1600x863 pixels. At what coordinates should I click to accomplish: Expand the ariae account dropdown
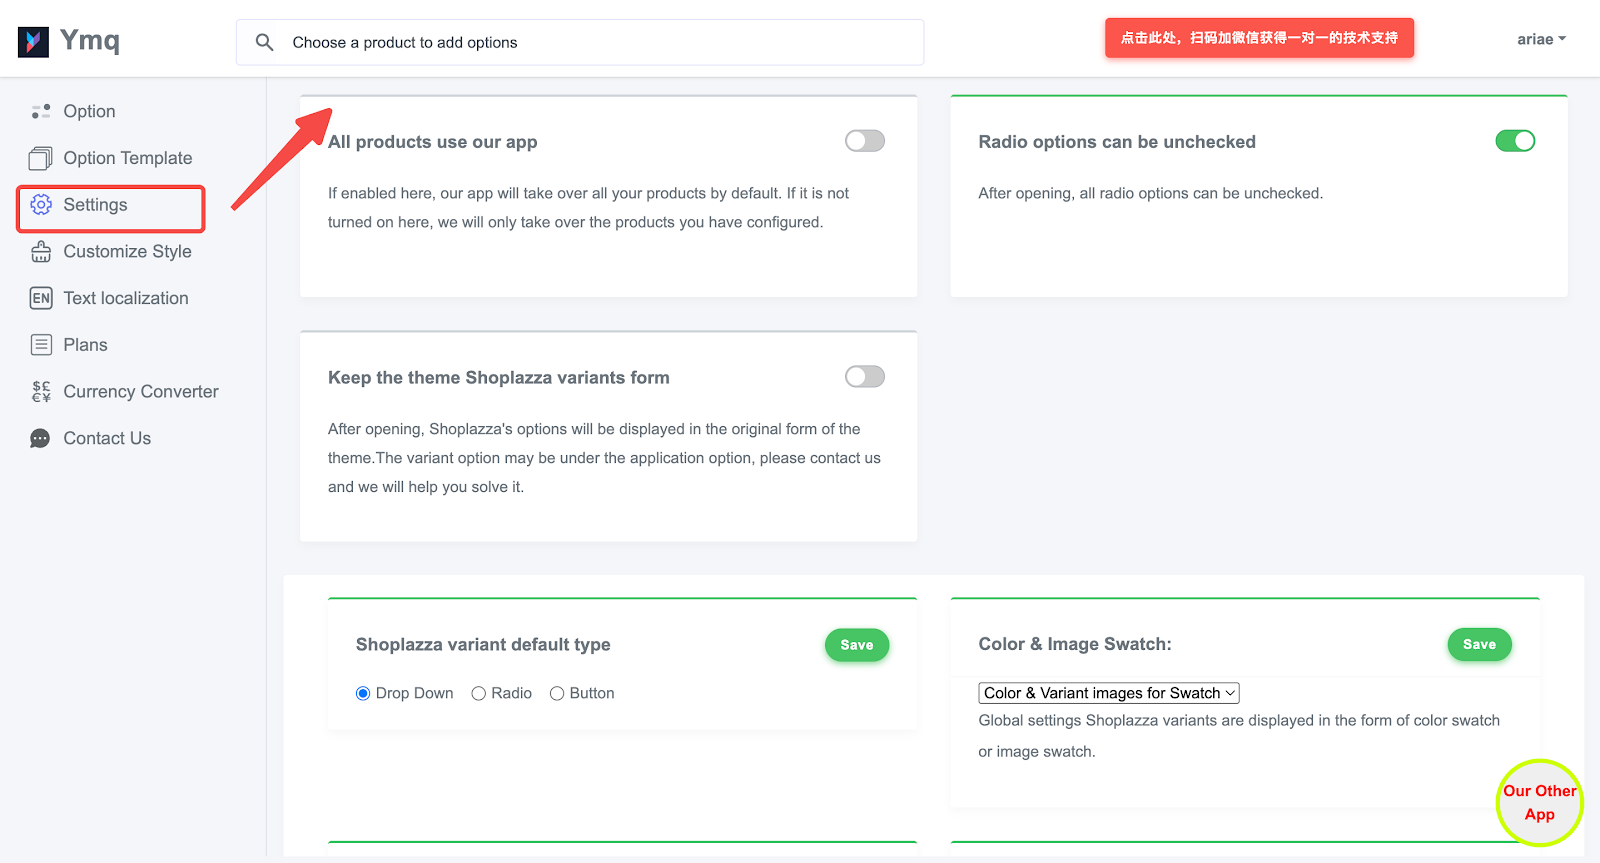coord(1540,40)
